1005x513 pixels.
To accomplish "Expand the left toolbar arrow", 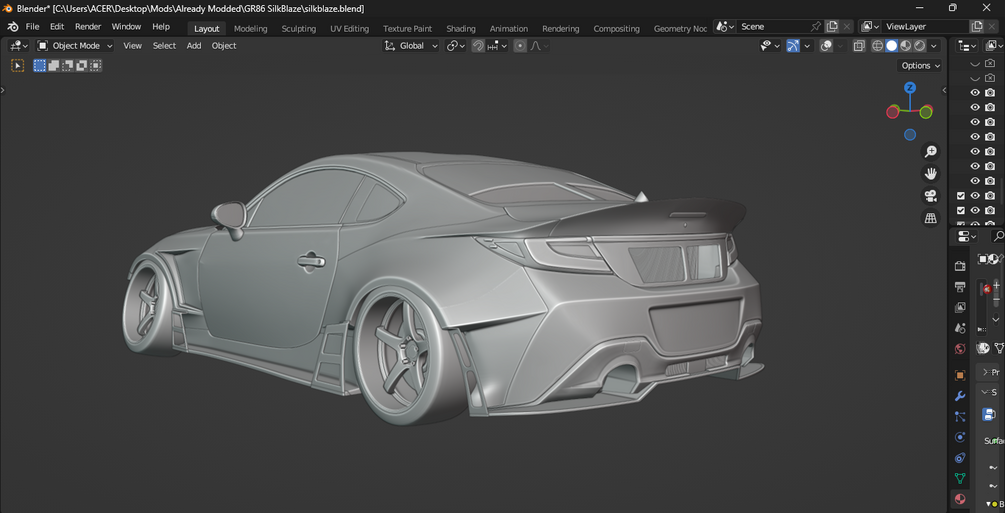I will pyautogui.click(x=3, y=90).
